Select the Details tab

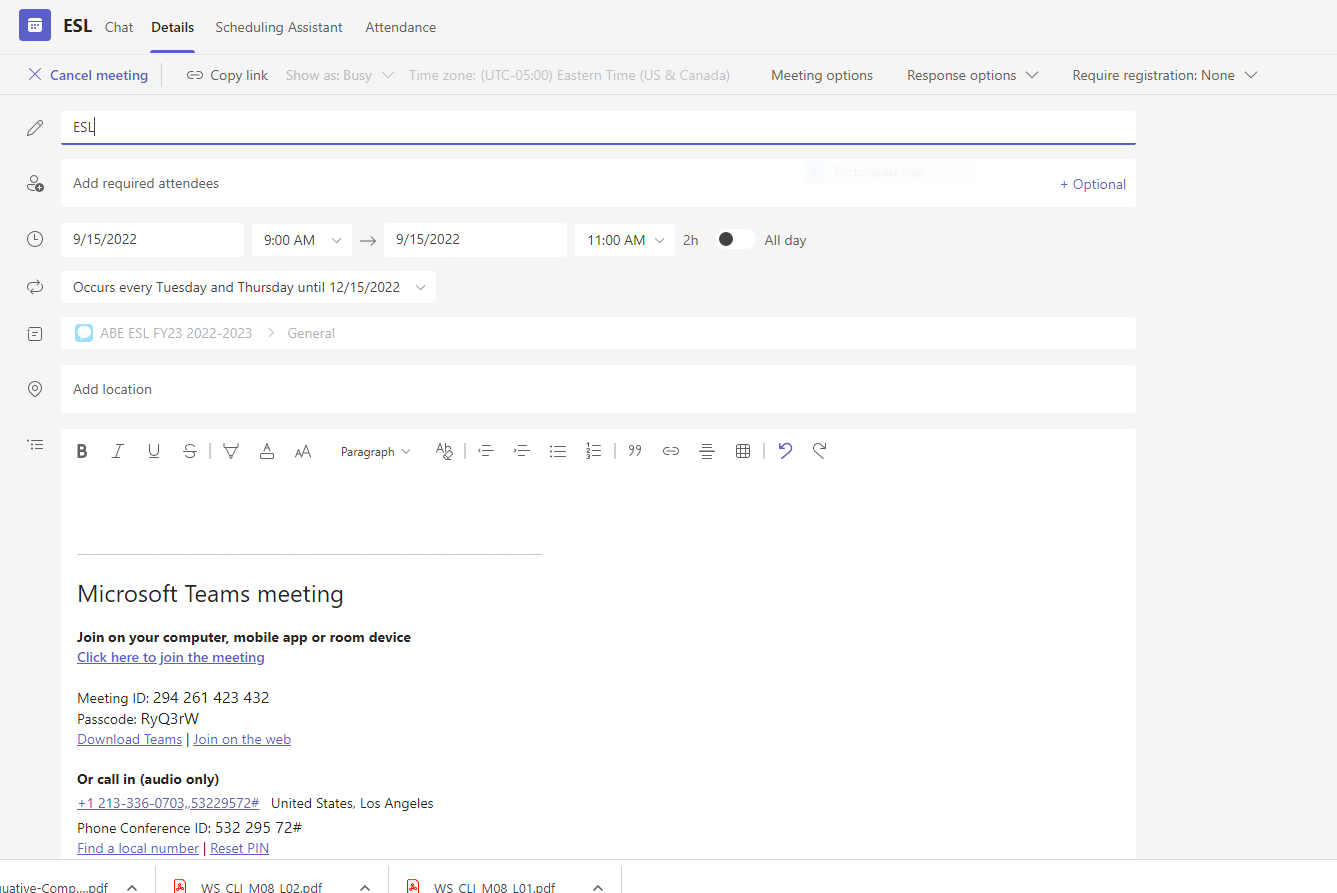tap(173, 27)
